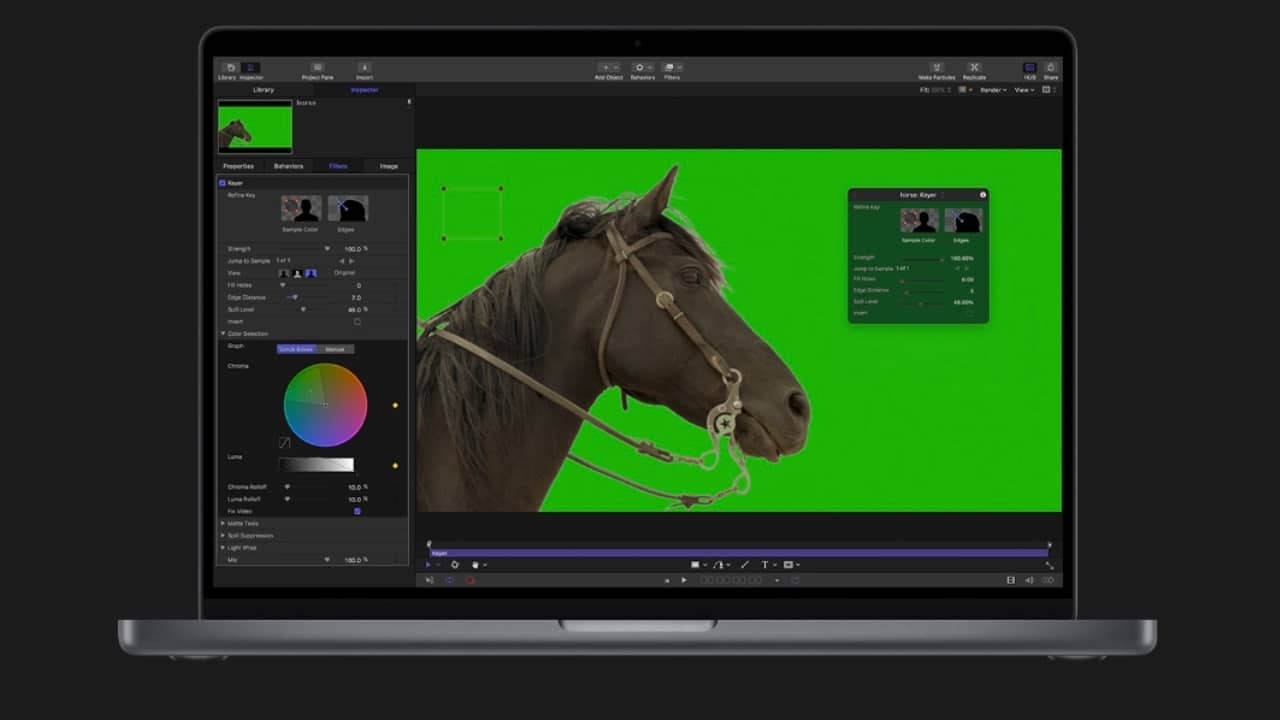Click the Import toolbar icon
The width and height of the screenshot is (1280, 720).
(364, 67)
